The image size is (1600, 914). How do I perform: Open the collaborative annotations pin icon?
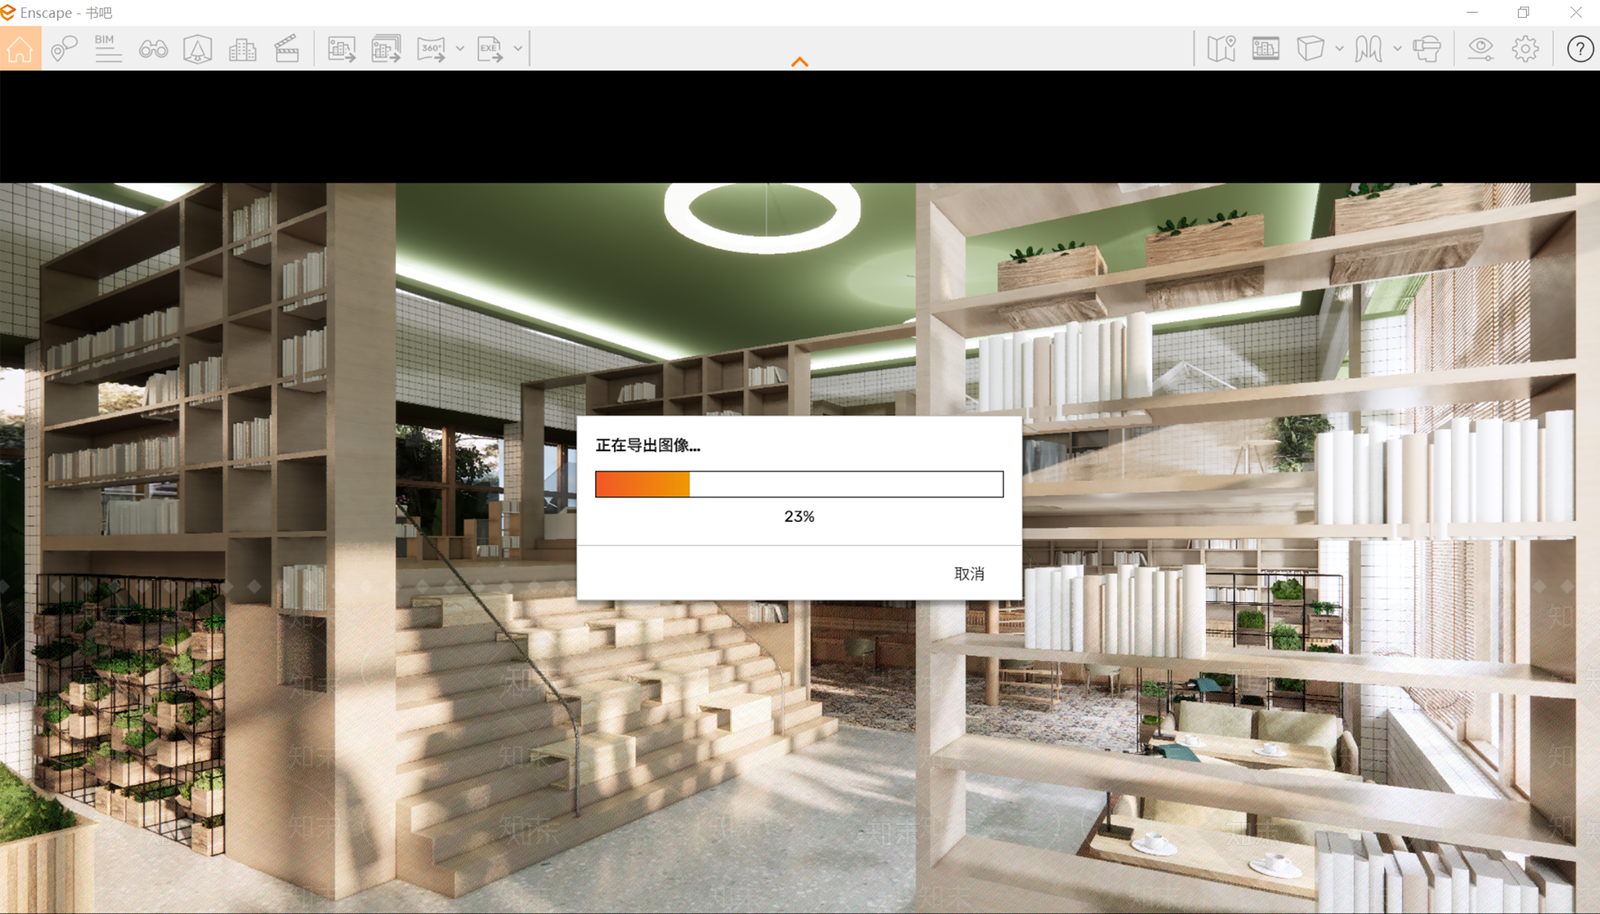[x=64, y=49]
